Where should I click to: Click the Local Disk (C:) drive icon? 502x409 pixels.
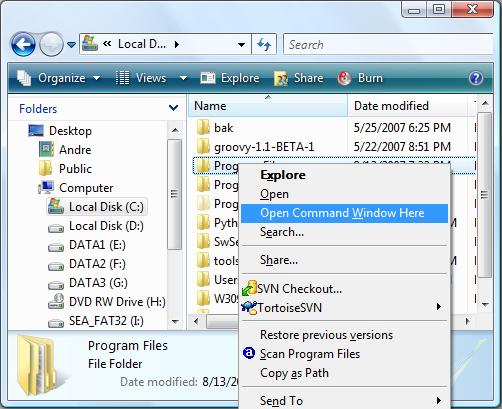point(56,206)
